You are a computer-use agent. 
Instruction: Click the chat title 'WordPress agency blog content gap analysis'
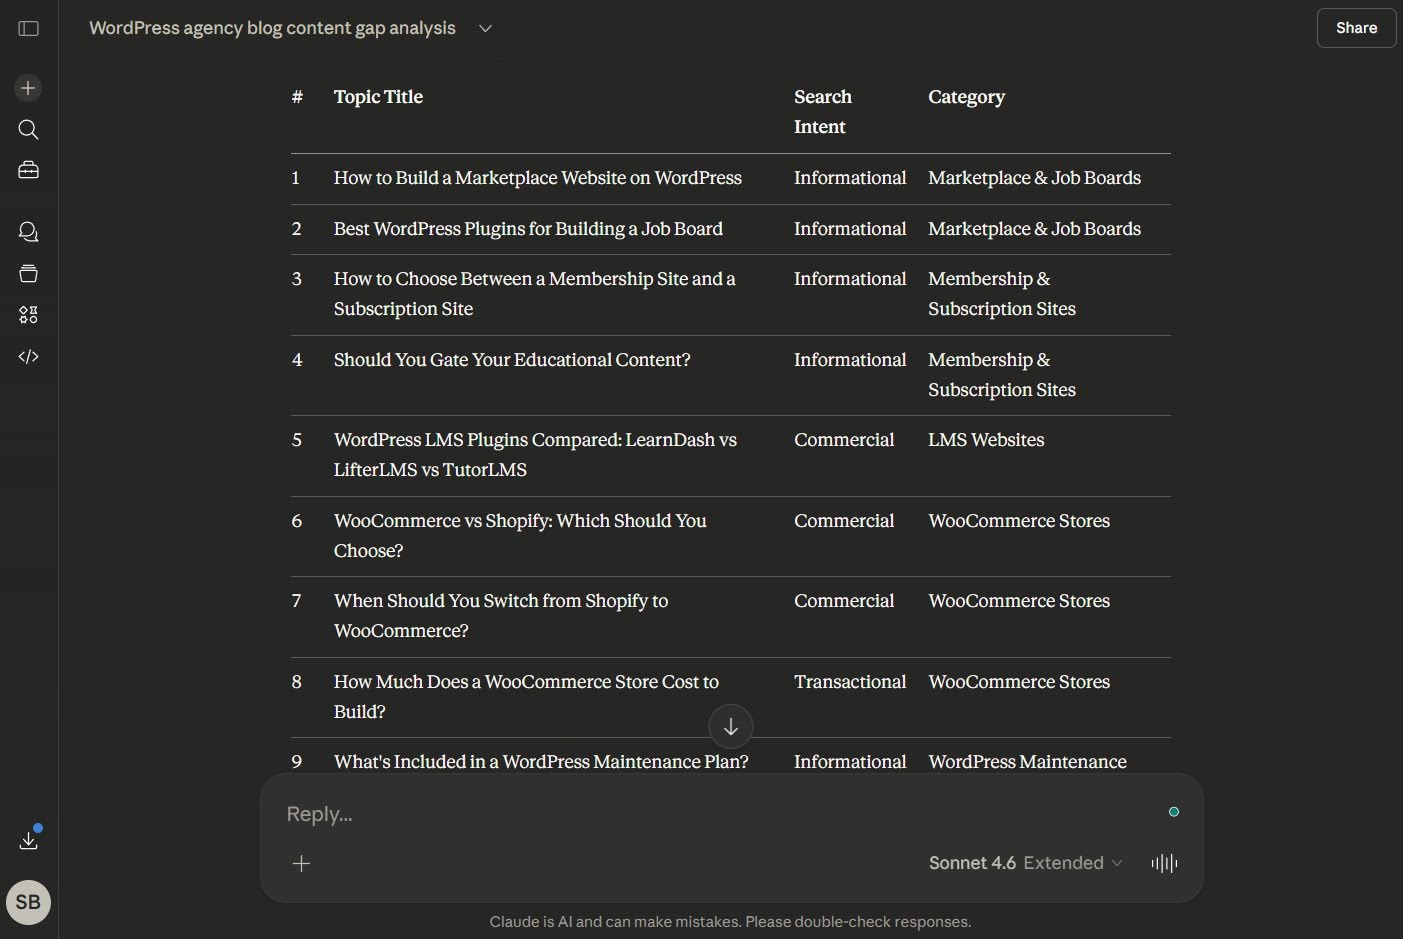point(272,28)
